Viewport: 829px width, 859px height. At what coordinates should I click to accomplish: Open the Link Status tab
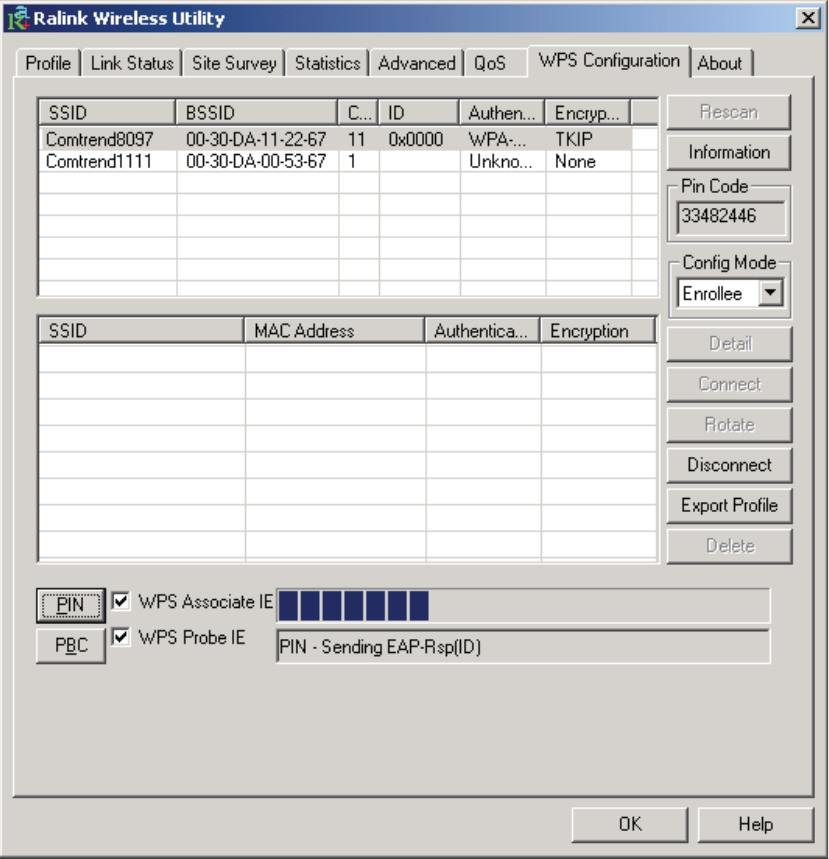click(132, 63)
